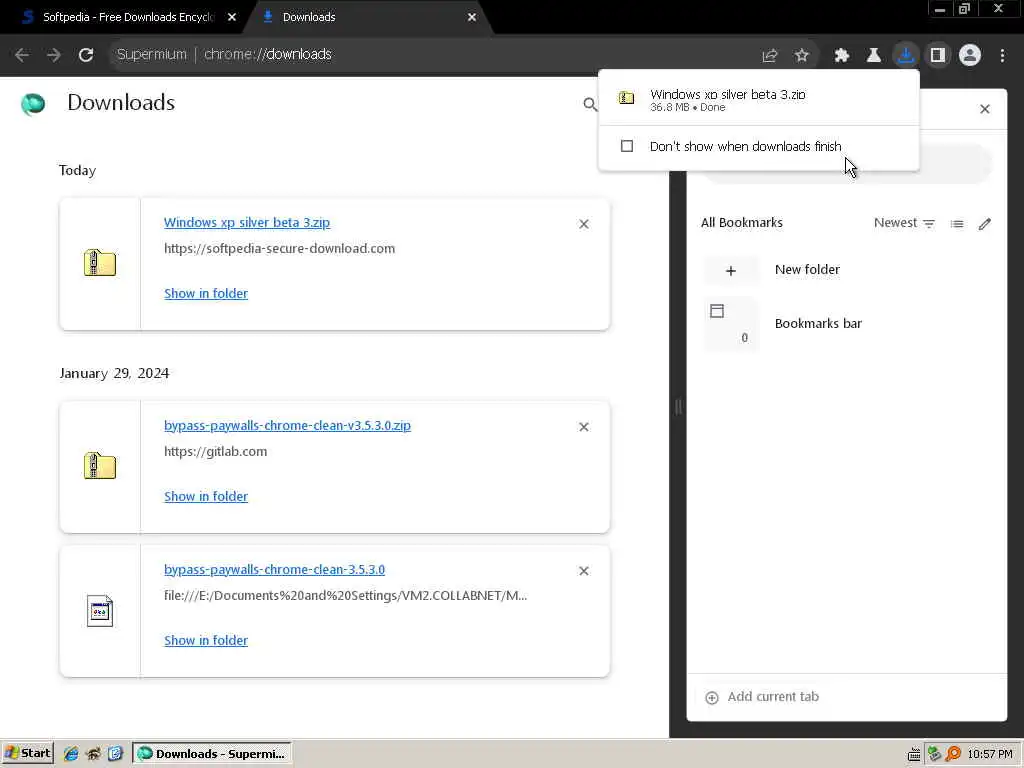Viewport: 1024px width, 768px height.
Task: Launch Internet Explorer from quick launch
Action: click(71, 754)
